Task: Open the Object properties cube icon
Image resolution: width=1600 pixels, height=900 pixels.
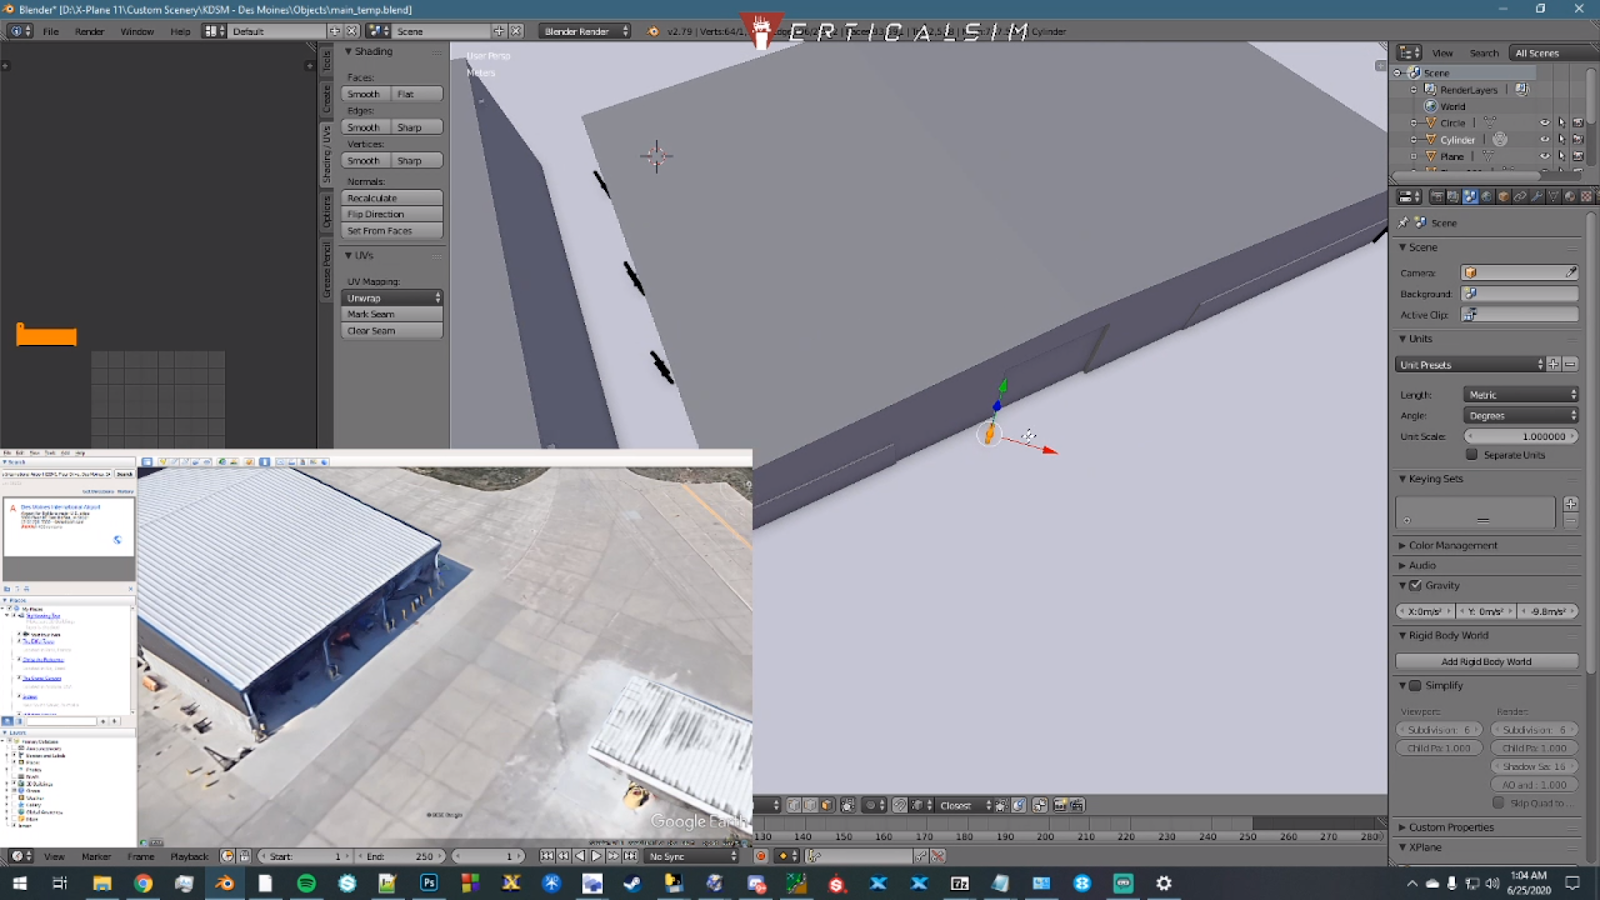Action: (1503, 197)
